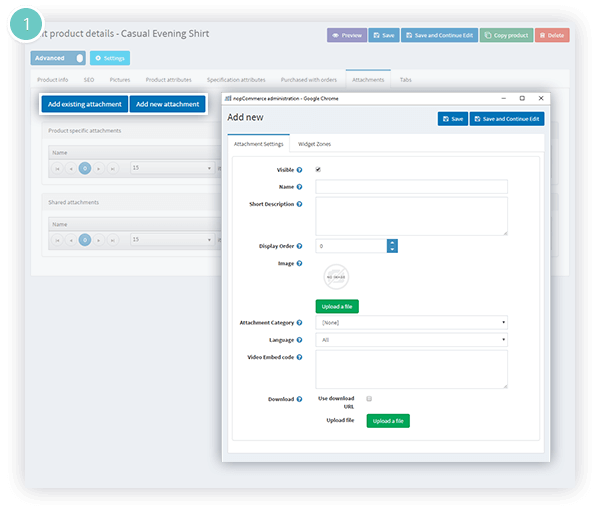Click Add existing attachment
This screenshot has width=600, height=510.
[x=85, y=104]
